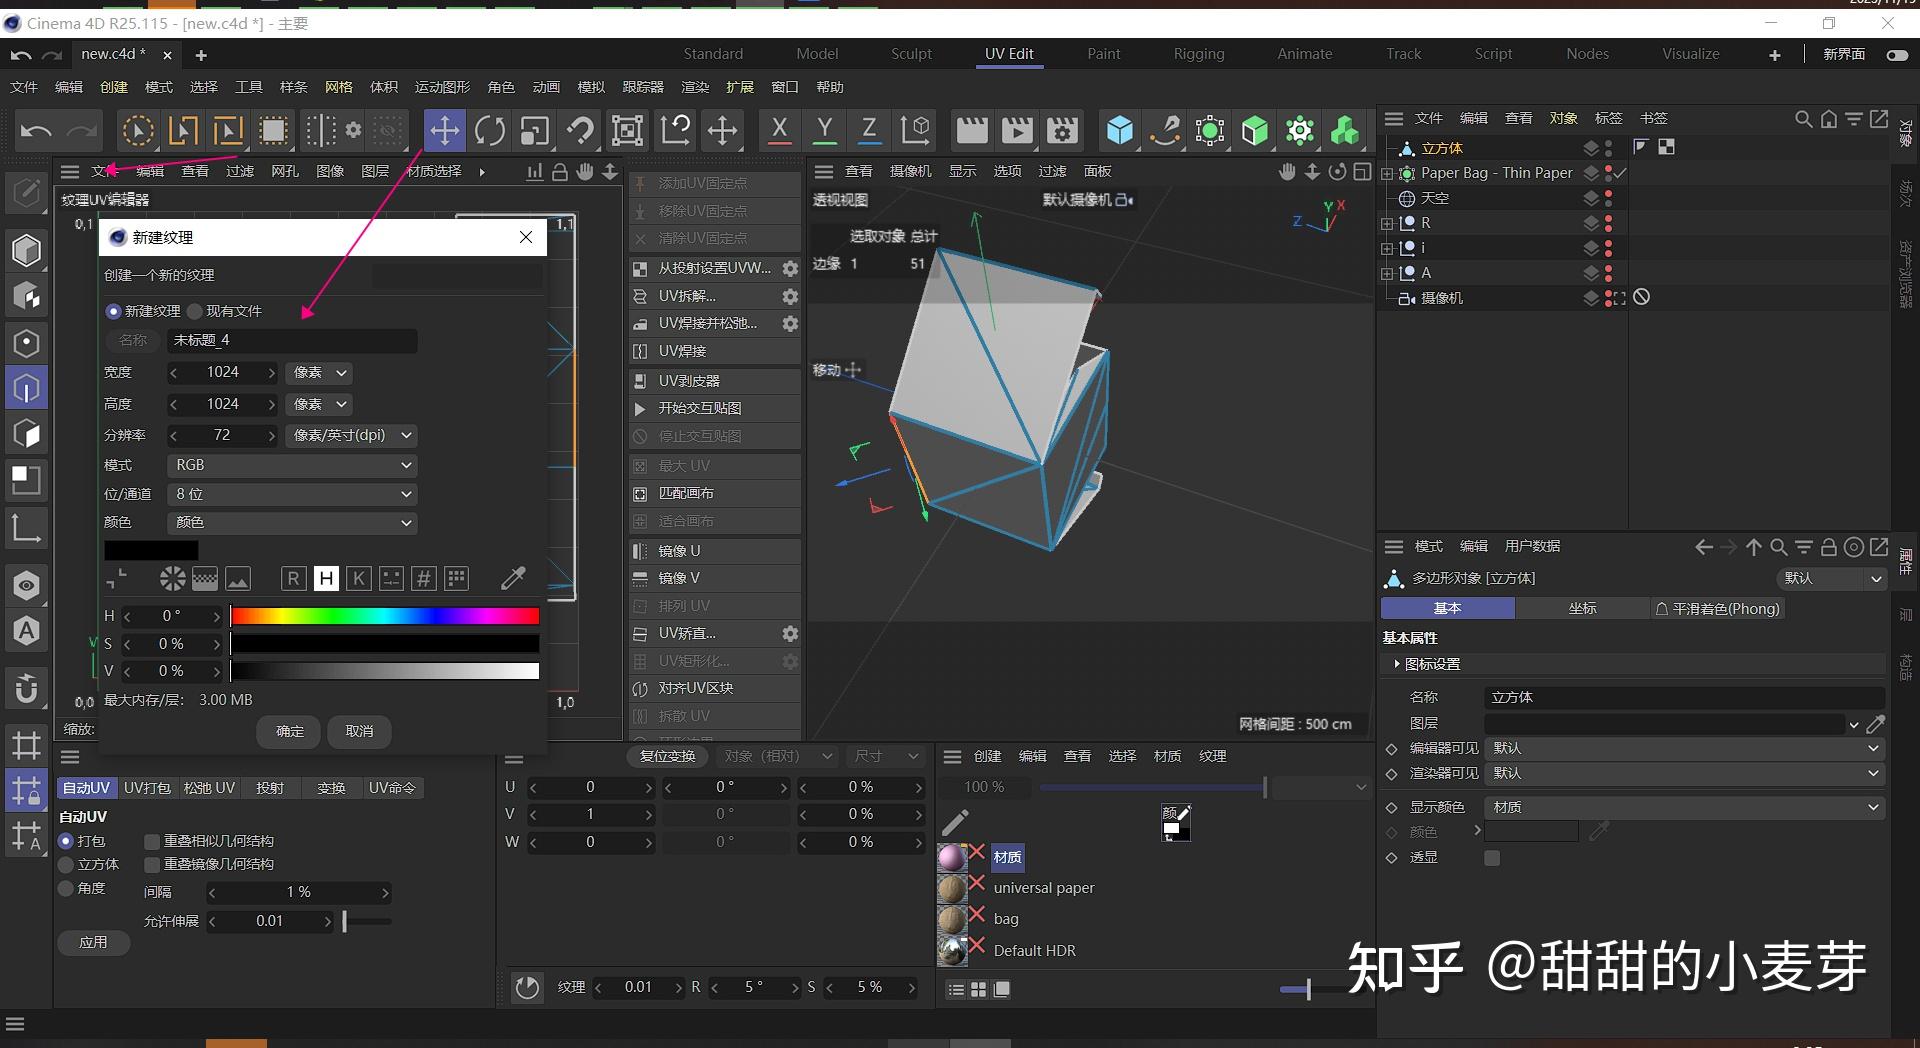The image size is (1920, 1048).
Task: Click the UV剥皮器 (UV Peeler) icon
Action: pyautogui.click(x=640, y=380)
